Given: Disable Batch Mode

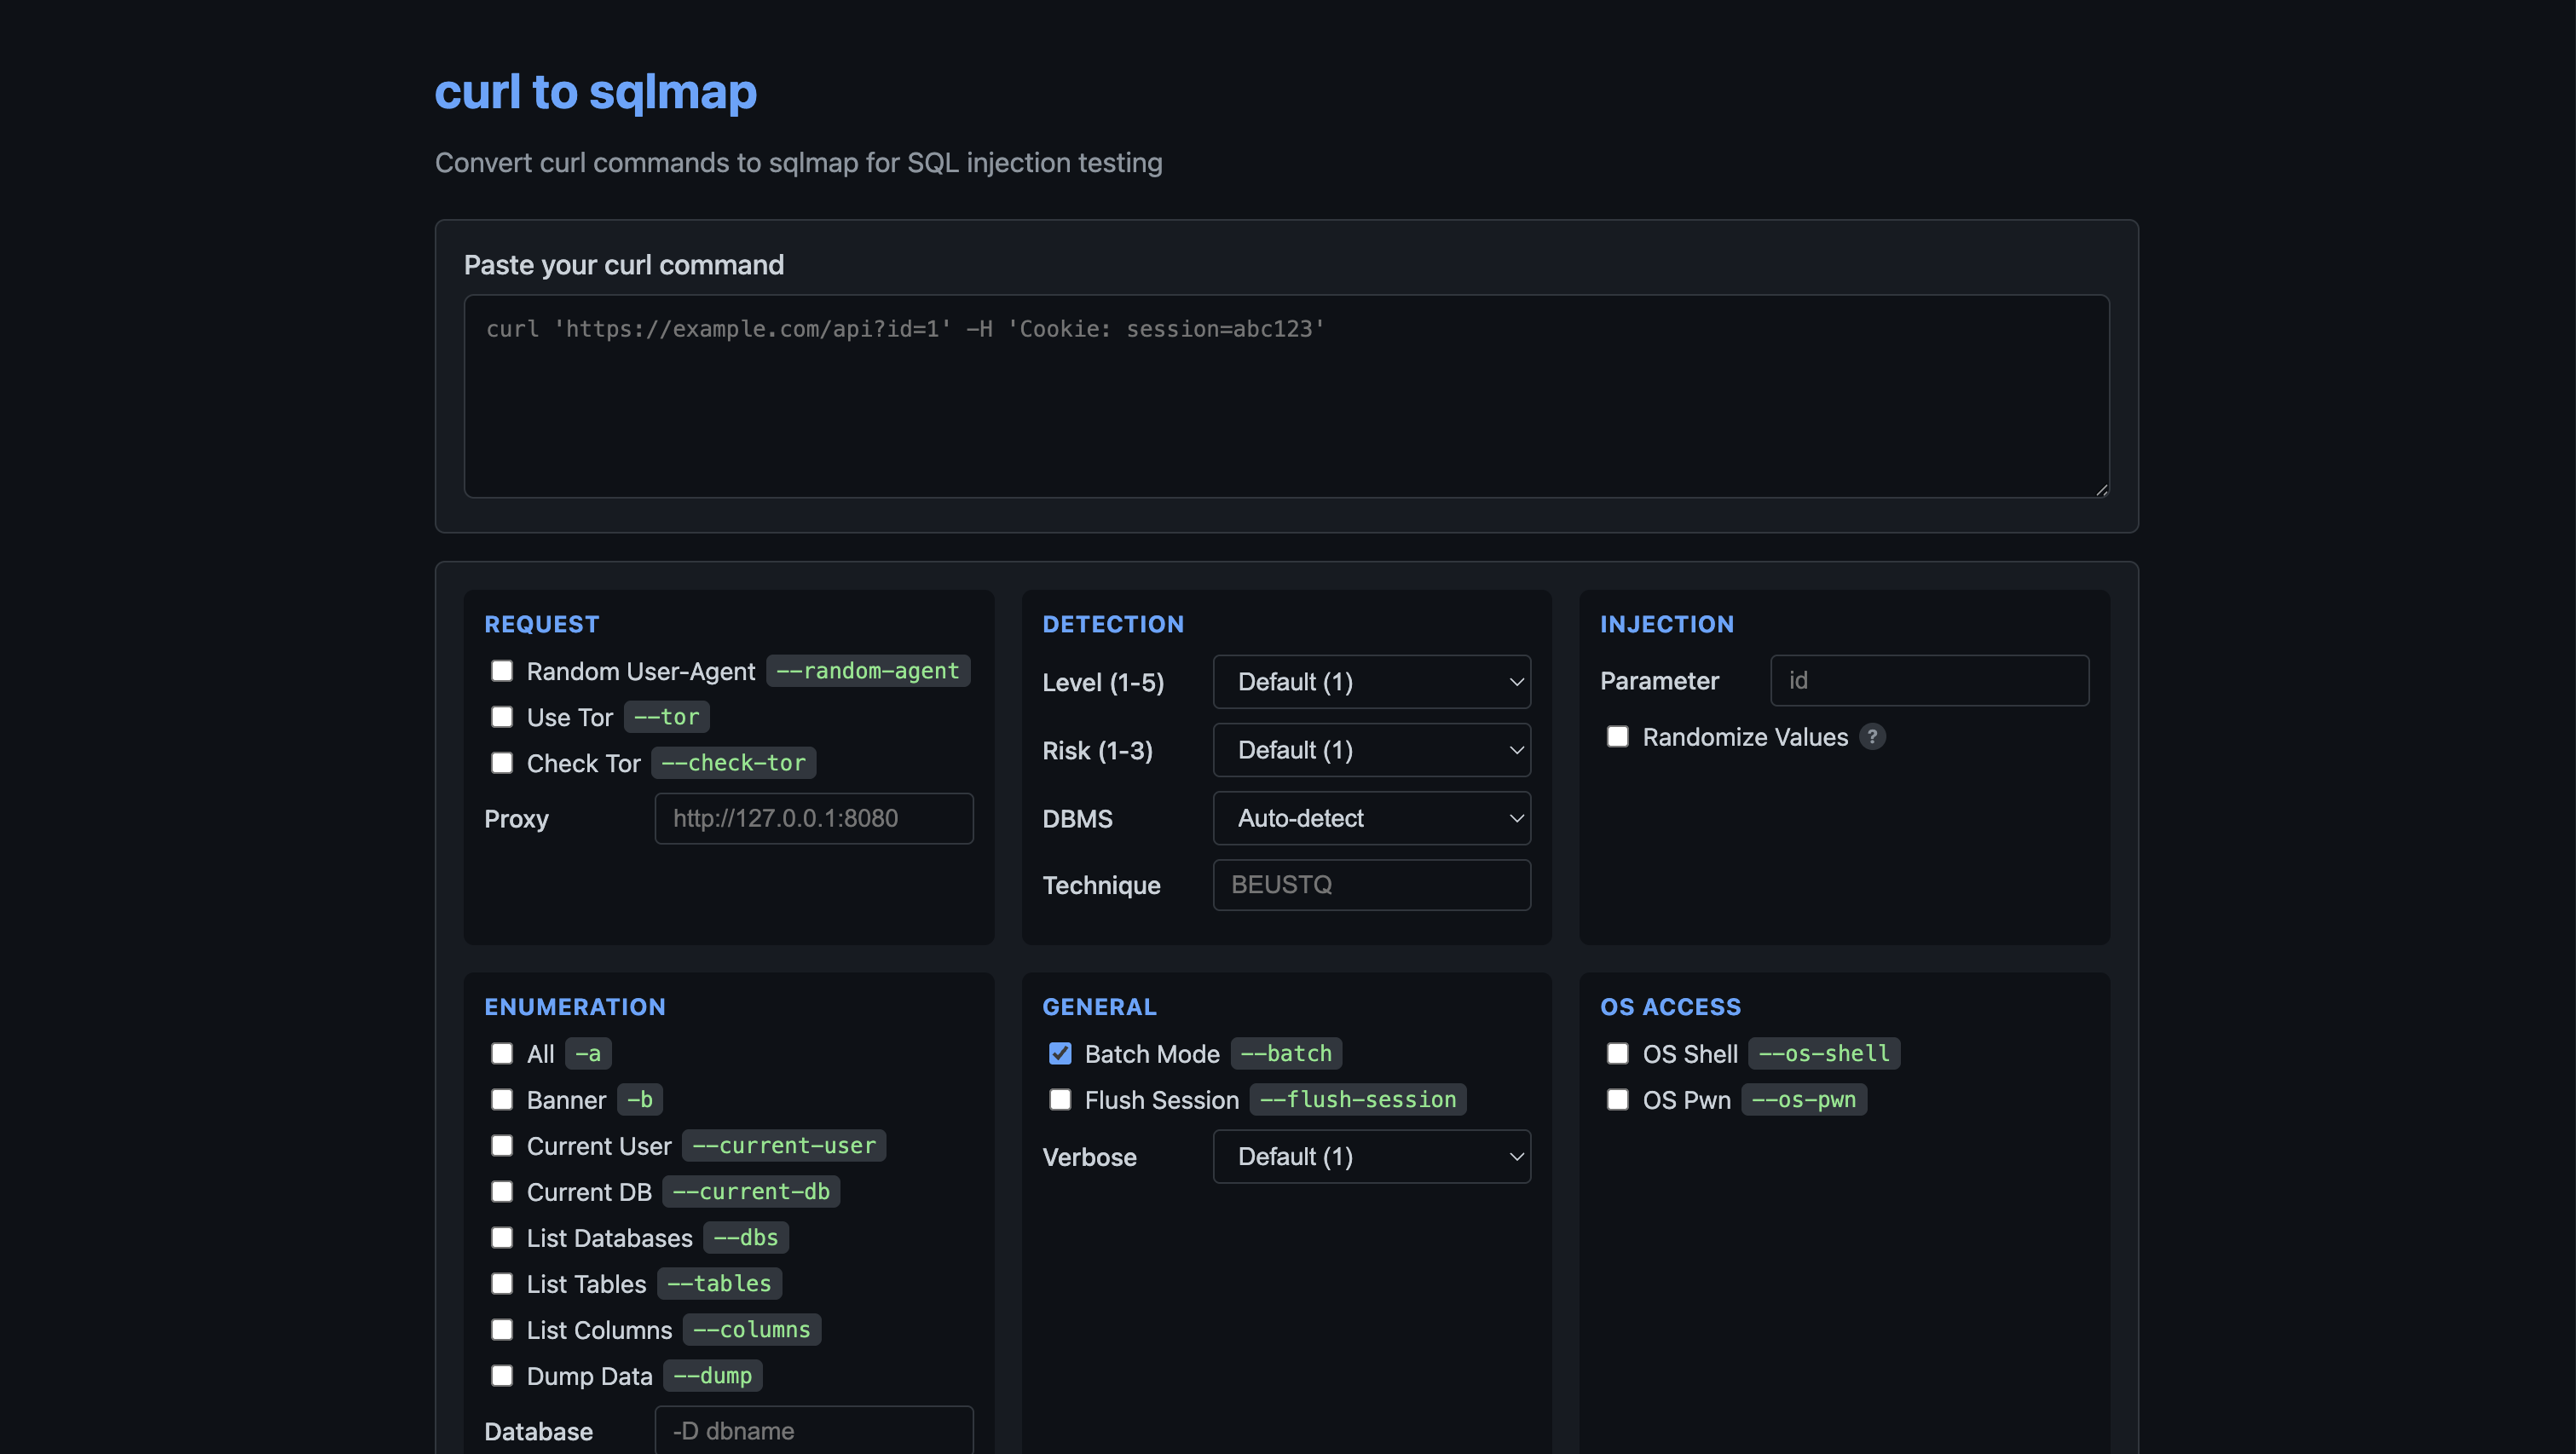Looking at the screenshot, I should tap(1060, 1053).
